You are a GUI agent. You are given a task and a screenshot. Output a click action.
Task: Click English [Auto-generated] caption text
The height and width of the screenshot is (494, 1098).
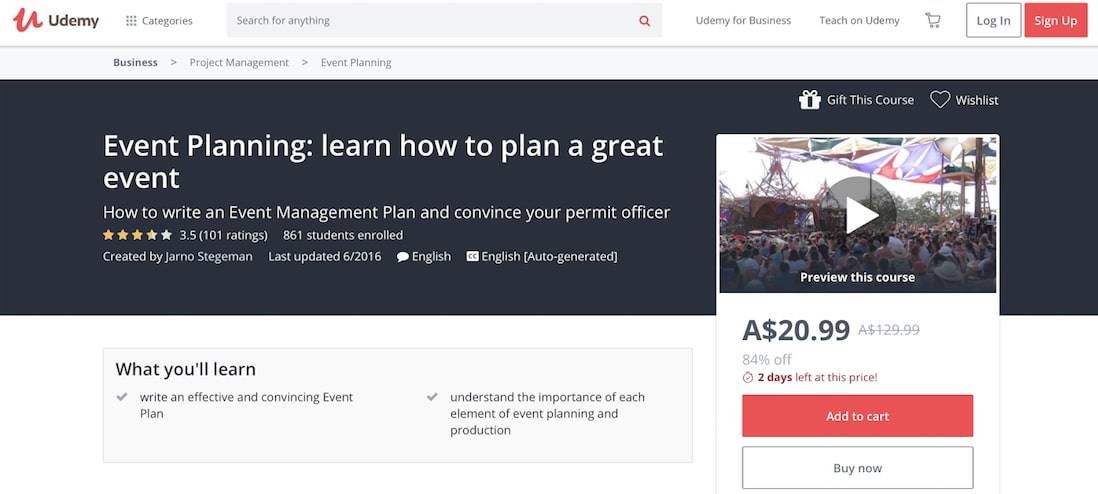pyautogui.click(x=549, y=256)
